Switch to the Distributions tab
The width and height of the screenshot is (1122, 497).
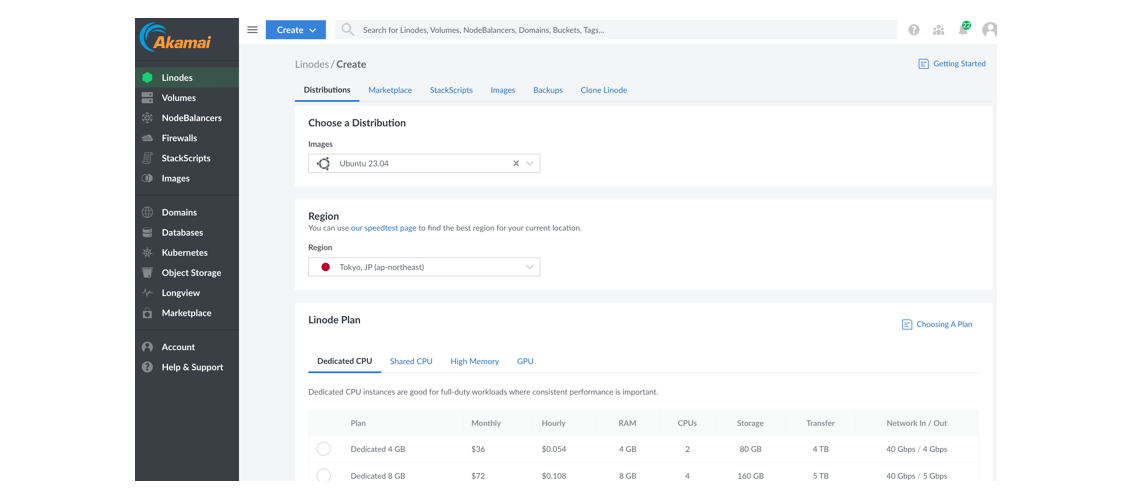pyautogui.click(x=327, y=90)
